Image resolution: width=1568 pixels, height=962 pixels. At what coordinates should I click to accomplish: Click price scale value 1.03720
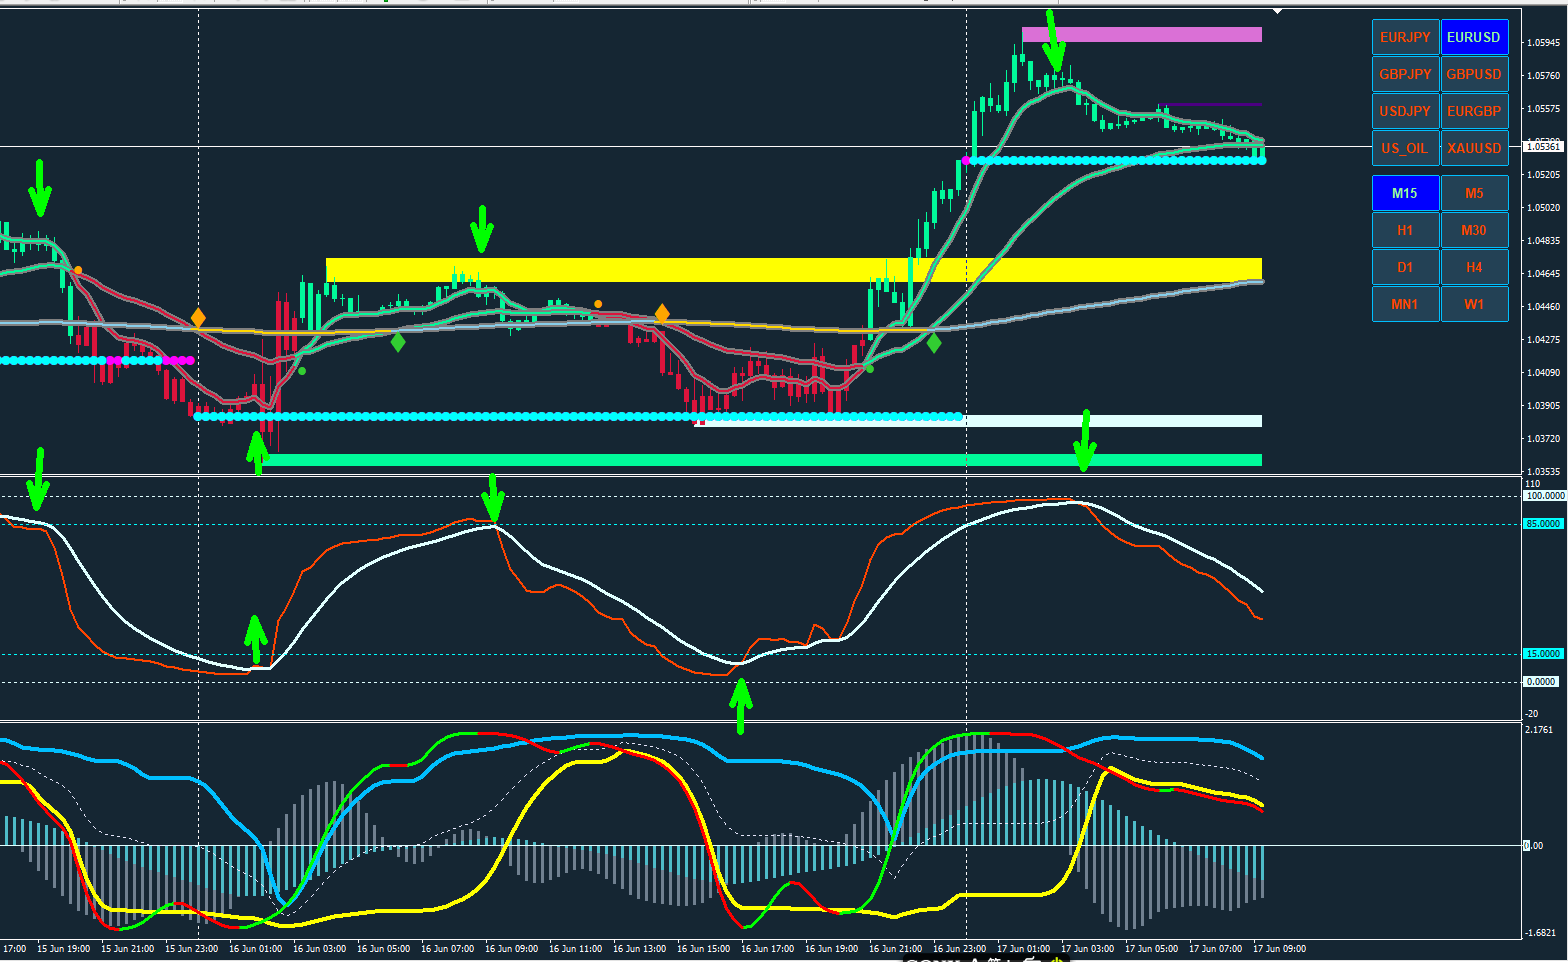(1544, 439)
